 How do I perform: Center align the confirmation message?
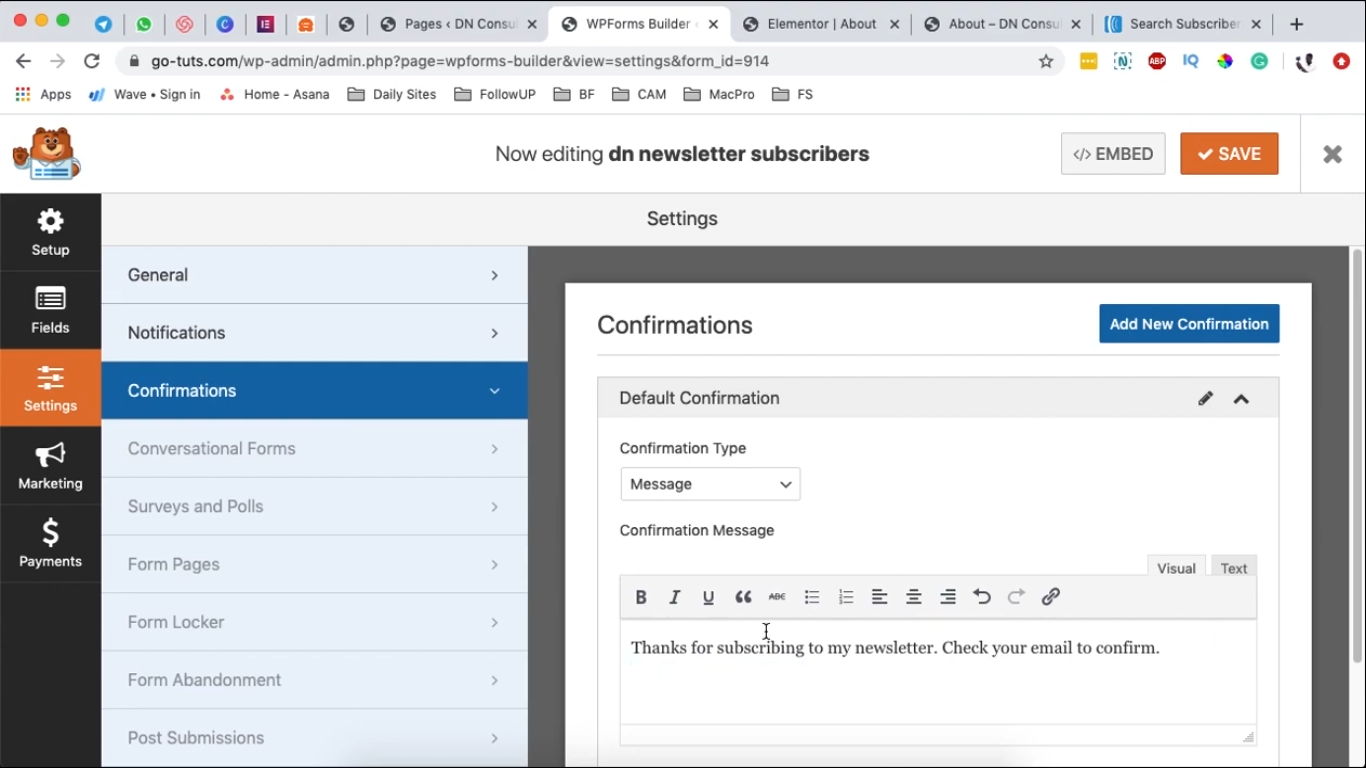(x=914, y=597)
